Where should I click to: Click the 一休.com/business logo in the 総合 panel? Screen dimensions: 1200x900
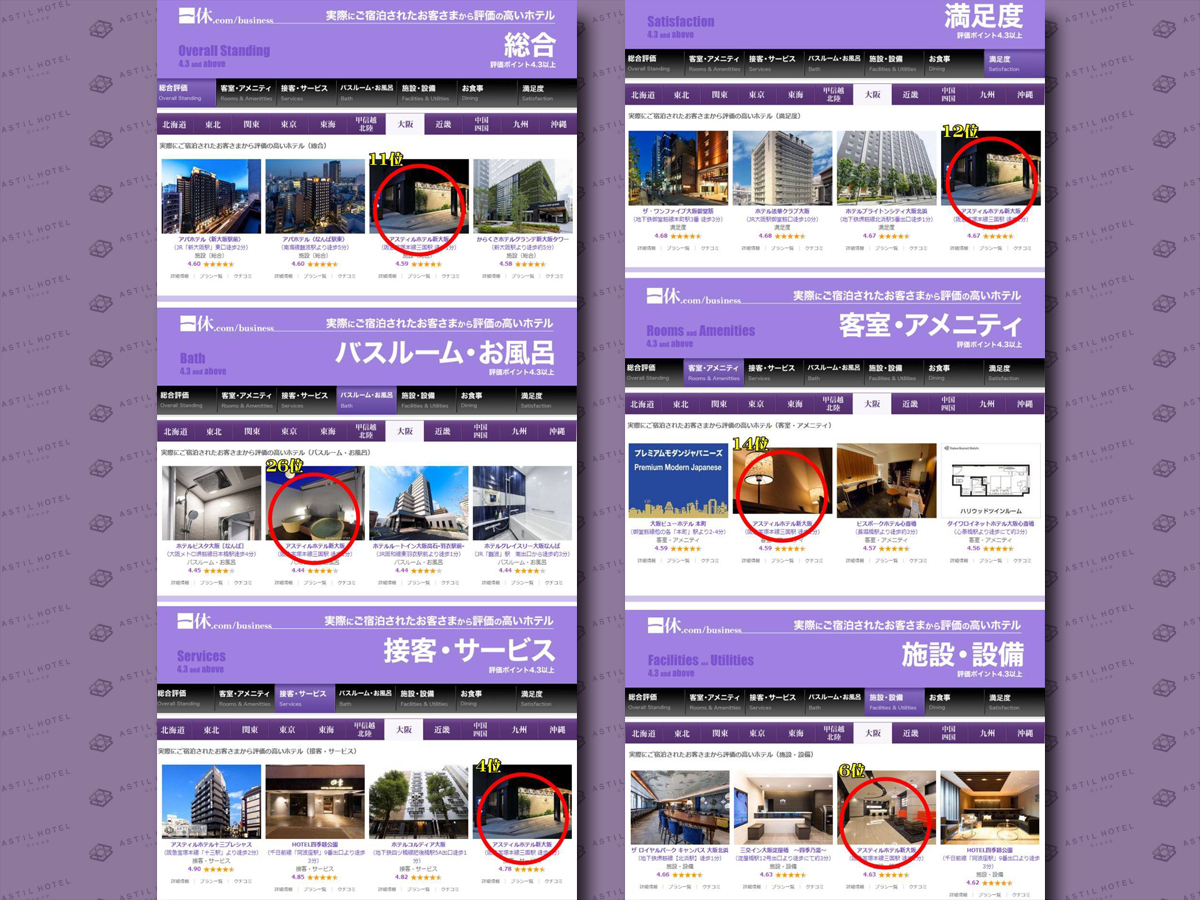tap(226, 16)
